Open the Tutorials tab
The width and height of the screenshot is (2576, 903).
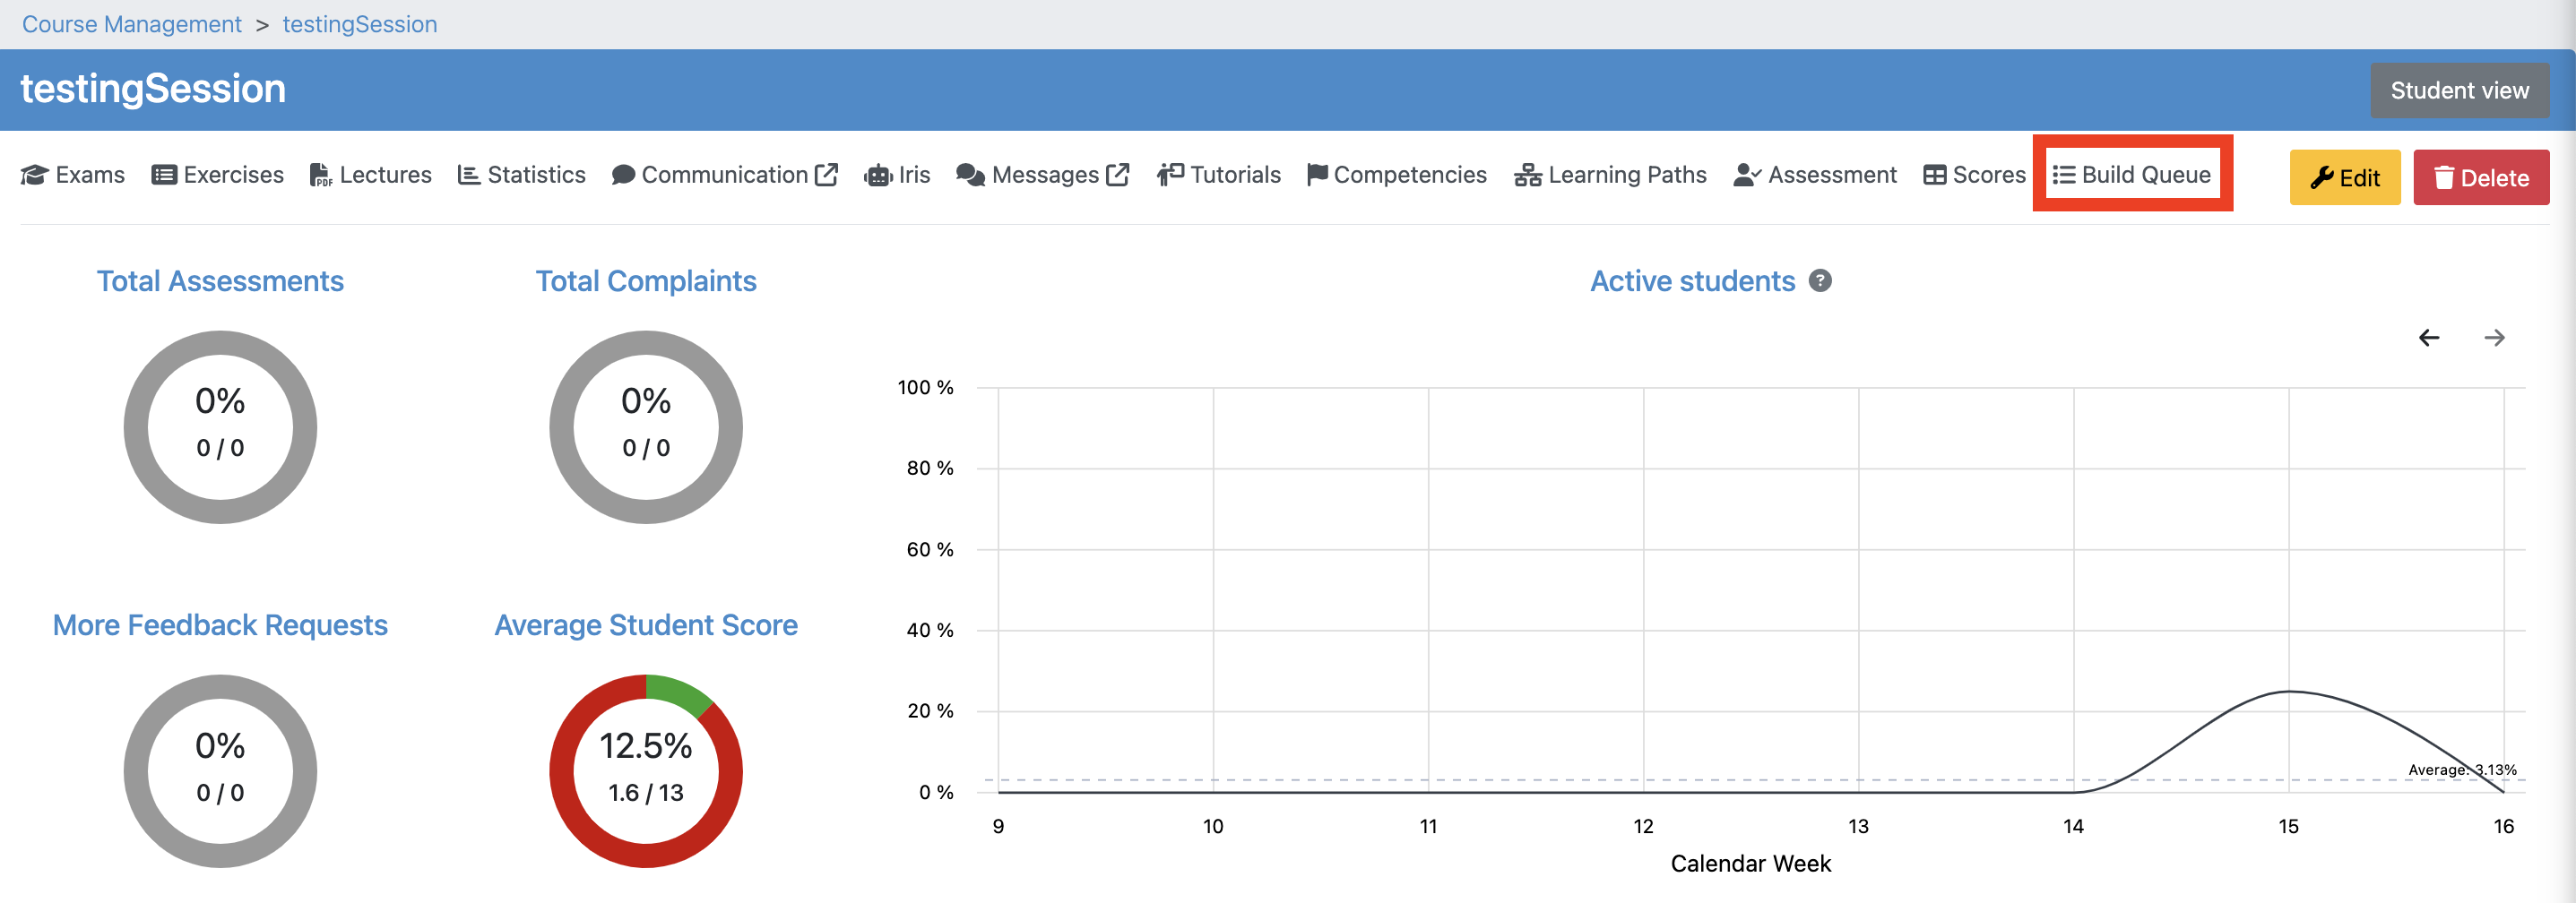pos(1219,175)
